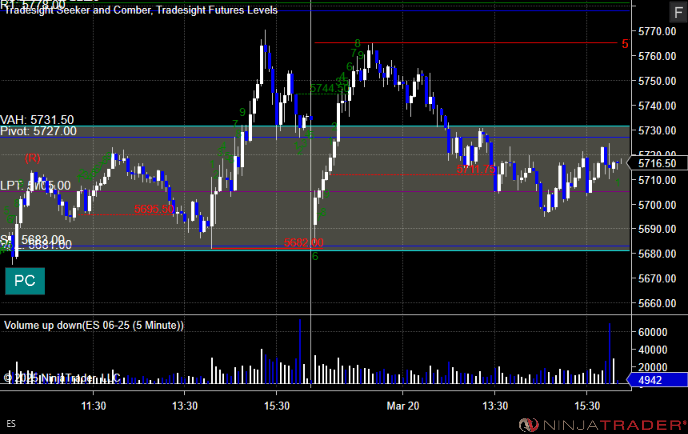688x434 pixels.
Task: Click the current price marker 5716.50
Action: (x=657, y=163)
